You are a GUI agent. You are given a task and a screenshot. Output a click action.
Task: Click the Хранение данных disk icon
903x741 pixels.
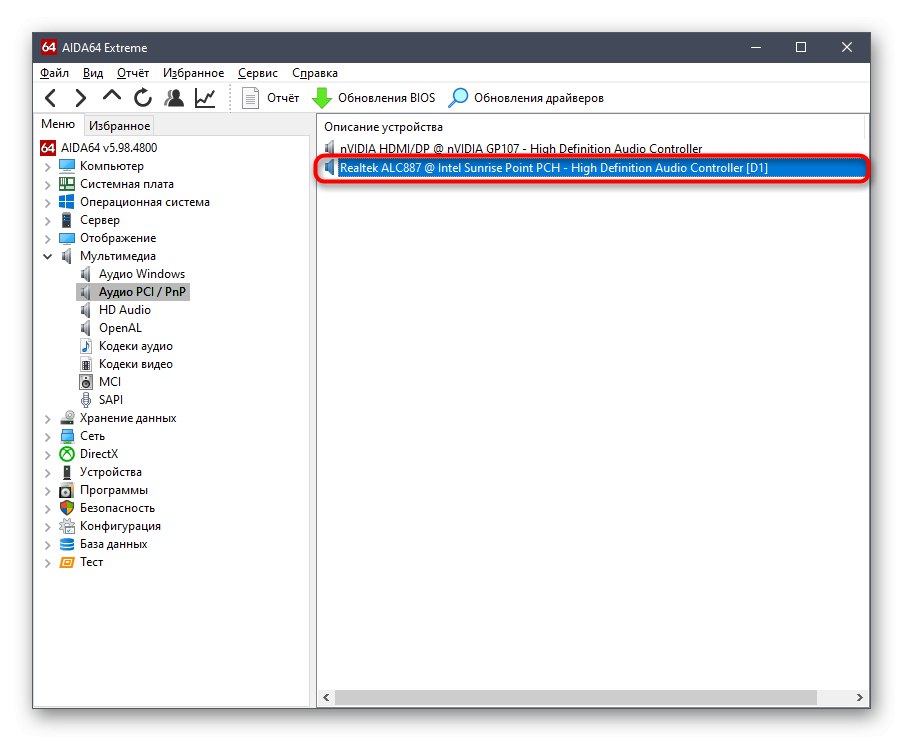click(67, 418)
